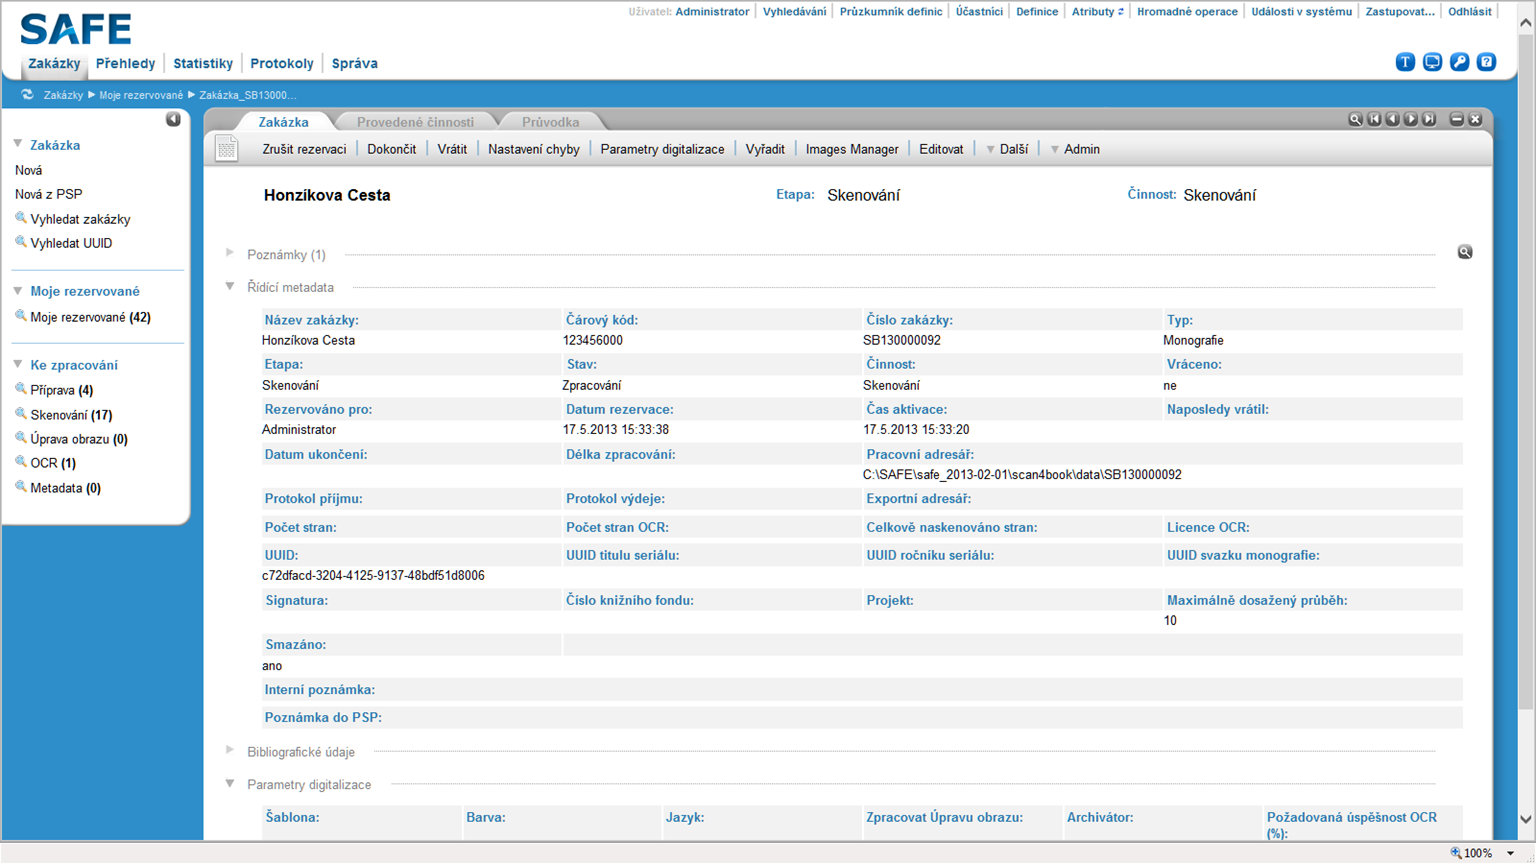Open the OCR (1) queue
Image resolution: width=1536 pixels, height=864 pixels.
coord(53,463)
